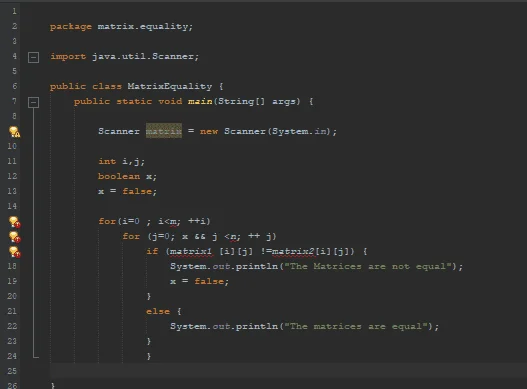Show the error hint beside for (j=0 line
Image resolution: width=527 pixels, height=389 pixels.
coord(14,237)
